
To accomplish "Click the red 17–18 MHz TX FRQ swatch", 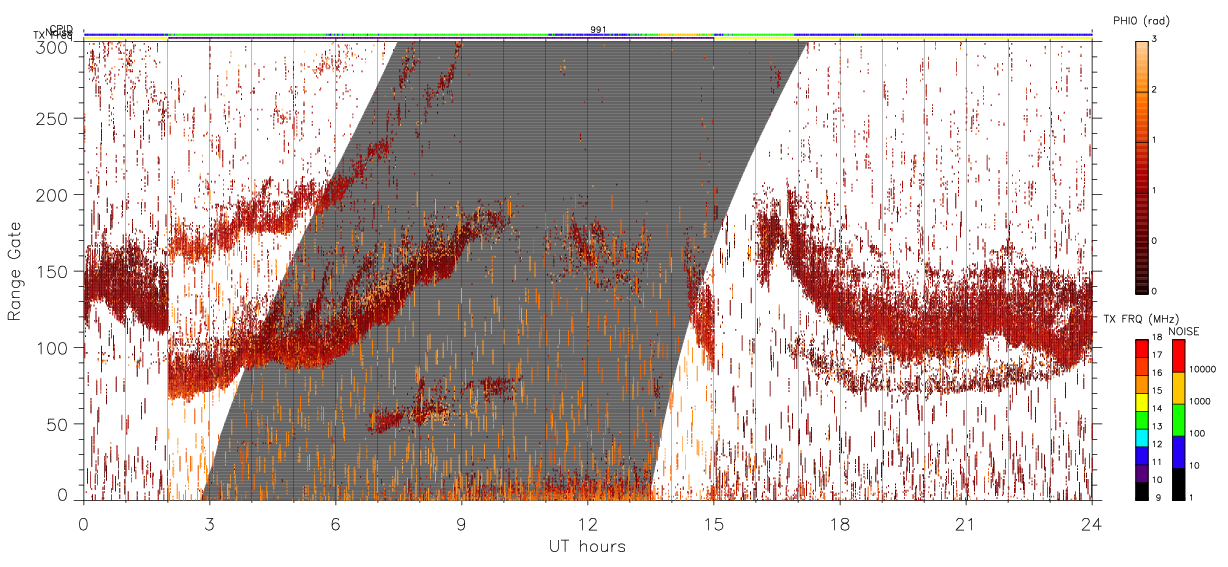I will click(x=1142, y=349).
